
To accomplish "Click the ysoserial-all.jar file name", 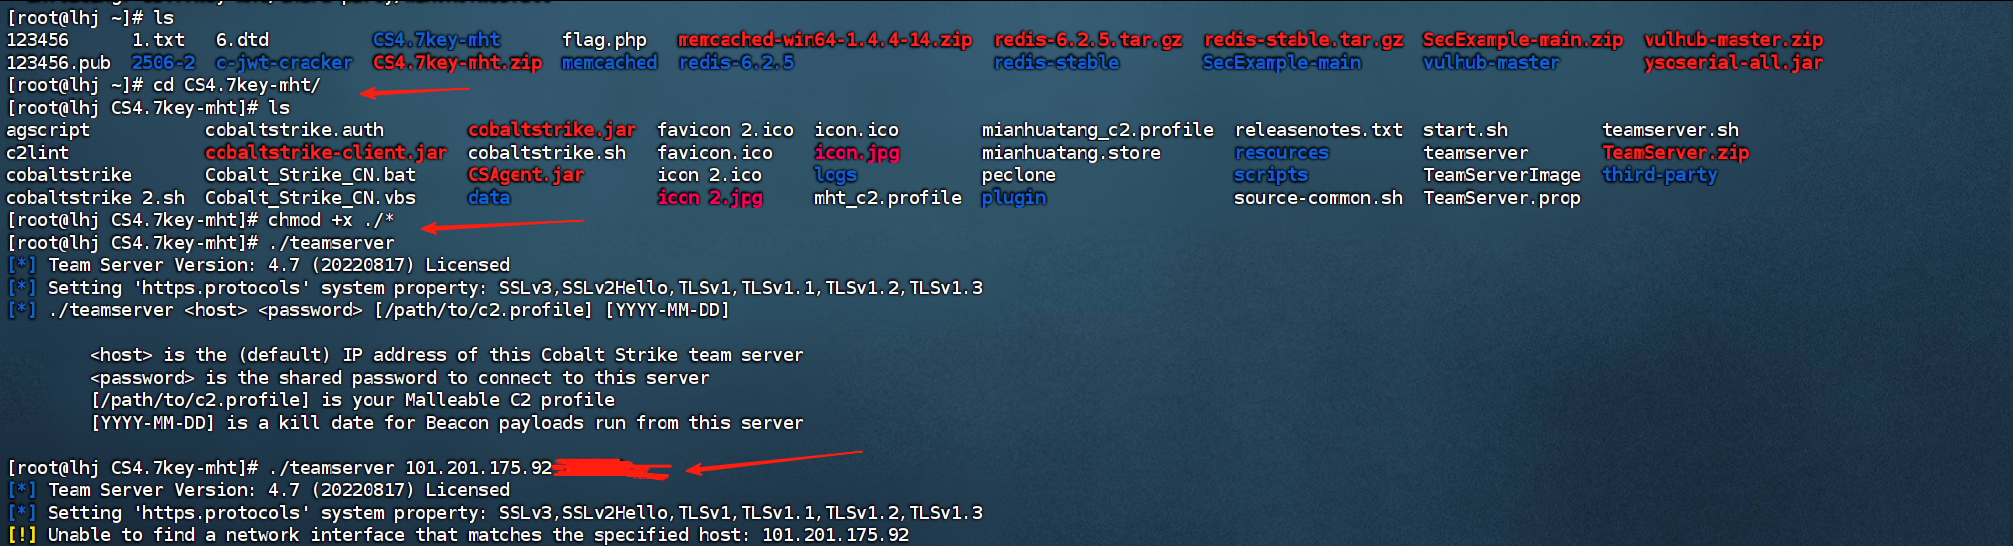I will point(1733,63).
